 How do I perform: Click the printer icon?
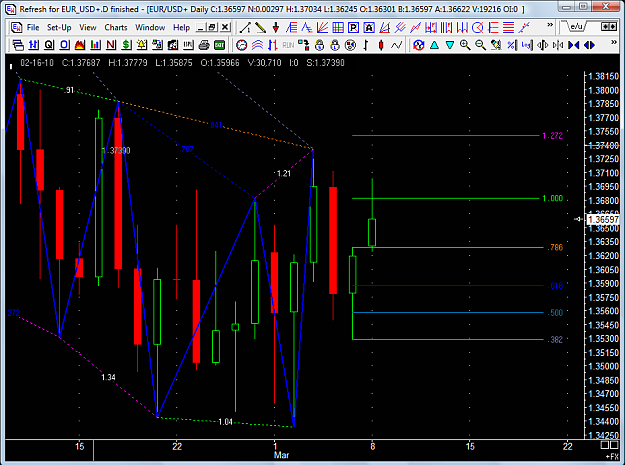[204, 45]
